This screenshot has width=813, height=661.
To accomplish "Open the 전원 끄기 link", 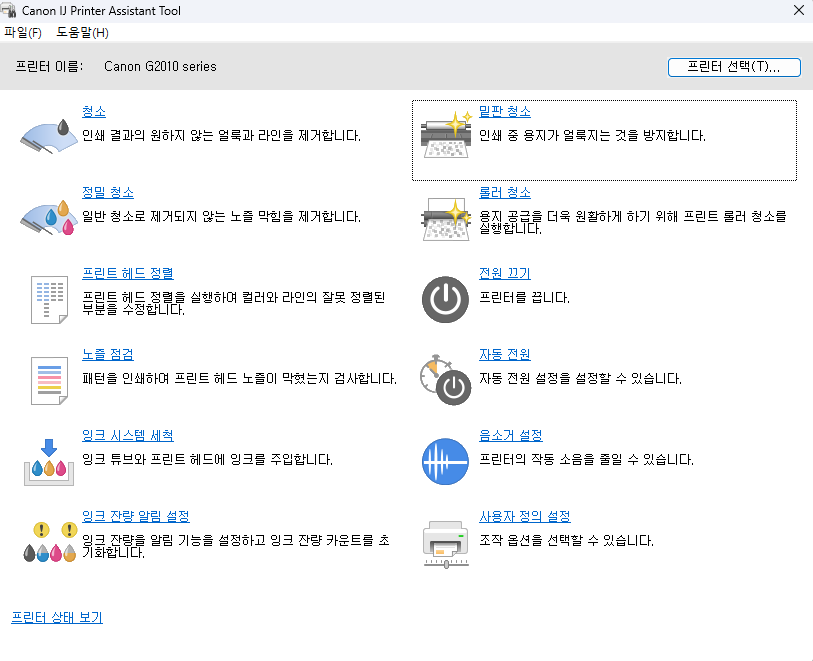I will pos(504,273).
